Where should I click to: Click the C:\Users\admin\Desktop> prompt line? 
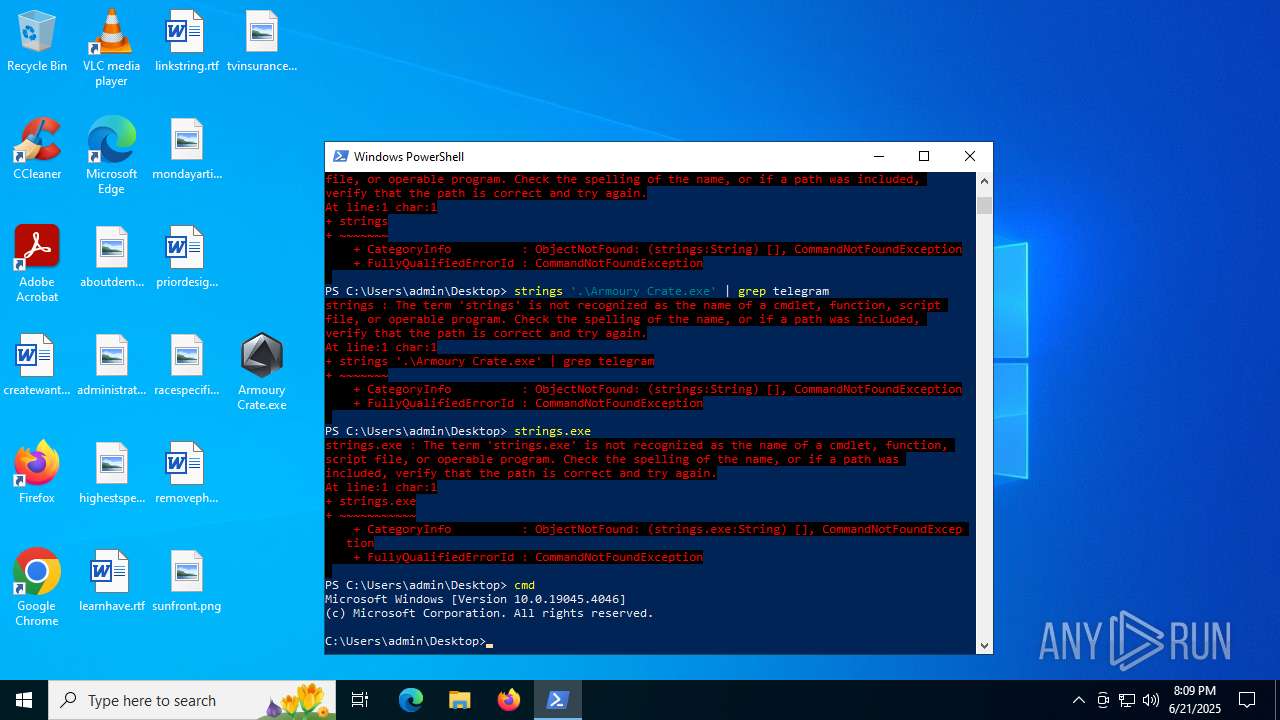pyautogui.click(x=405, y=641)
